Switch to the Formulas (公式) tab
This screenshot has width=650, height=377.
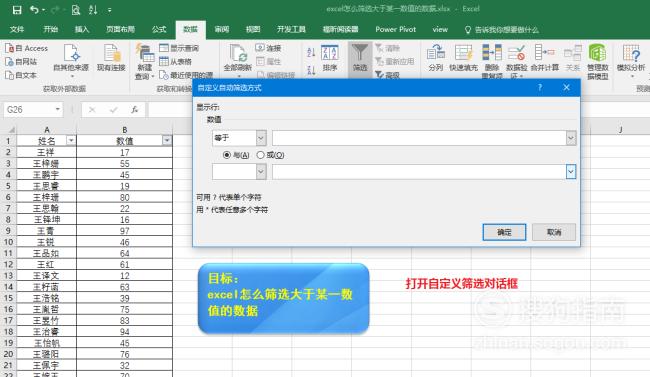159,29
